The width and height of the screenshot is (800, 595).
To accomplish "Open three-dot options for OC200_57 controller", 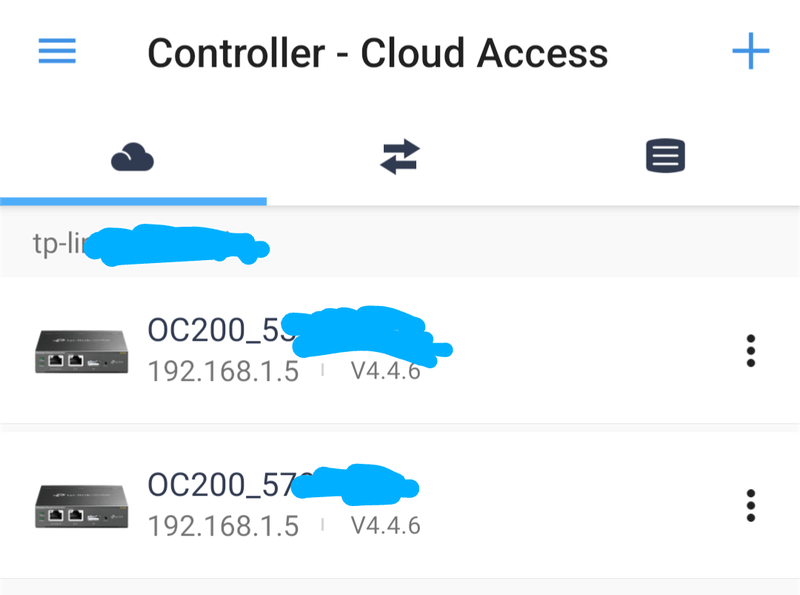I will [x=750, y=505].
